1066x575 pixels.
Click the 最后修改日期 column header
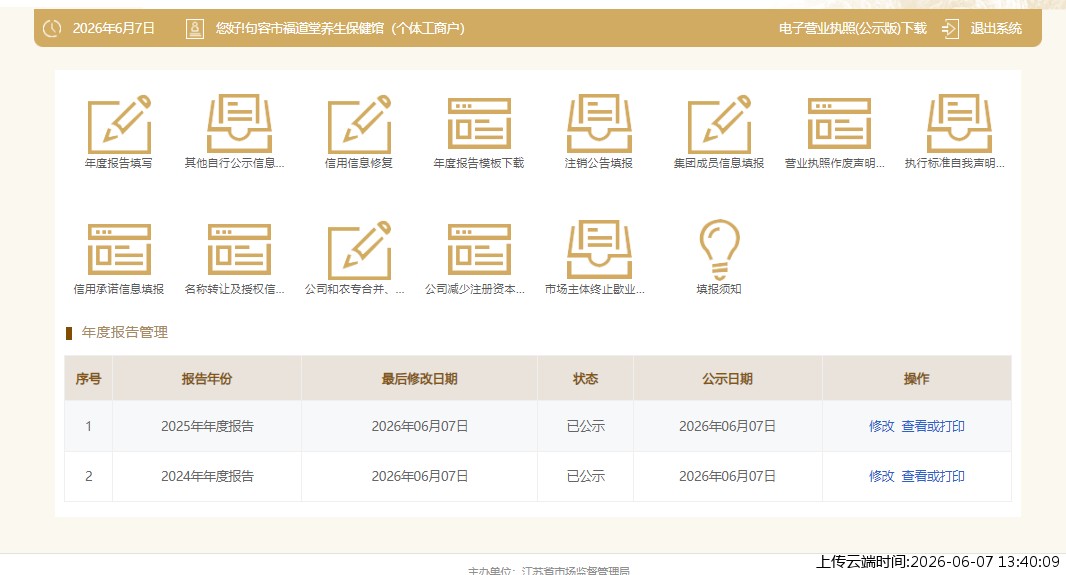click(x=419, y=379)
